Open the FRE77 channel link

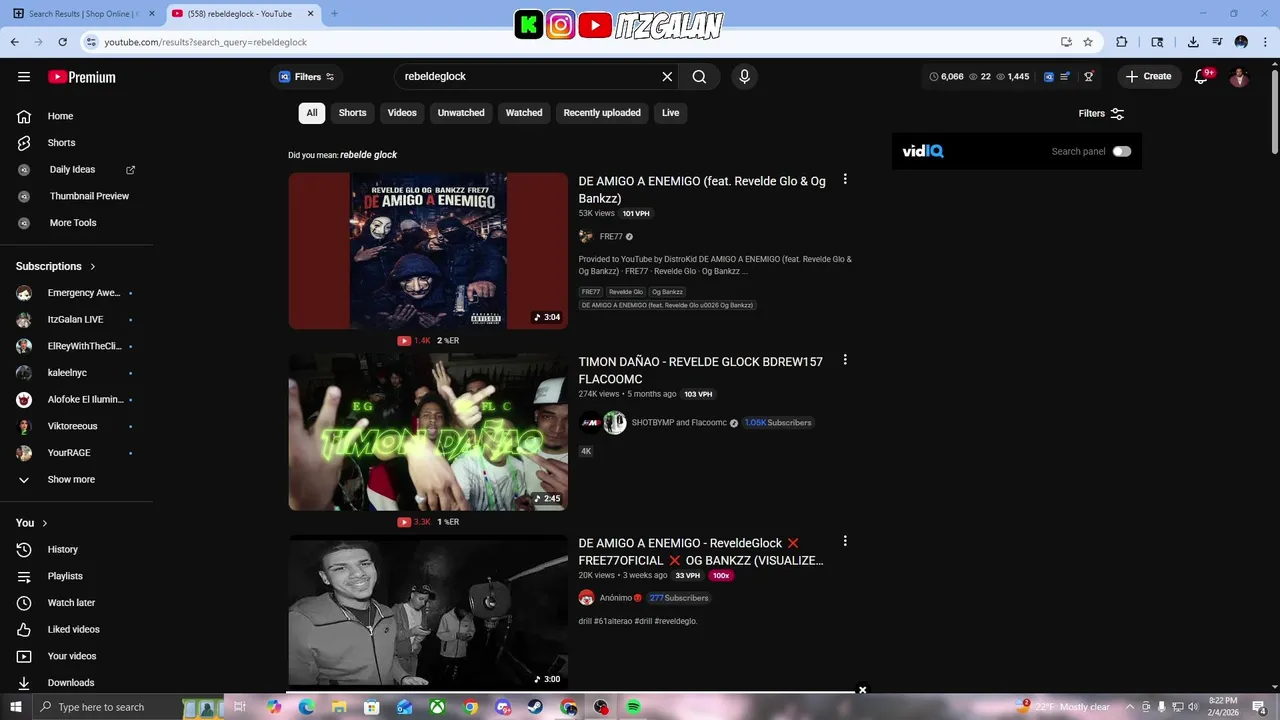(x=611, y=237)
